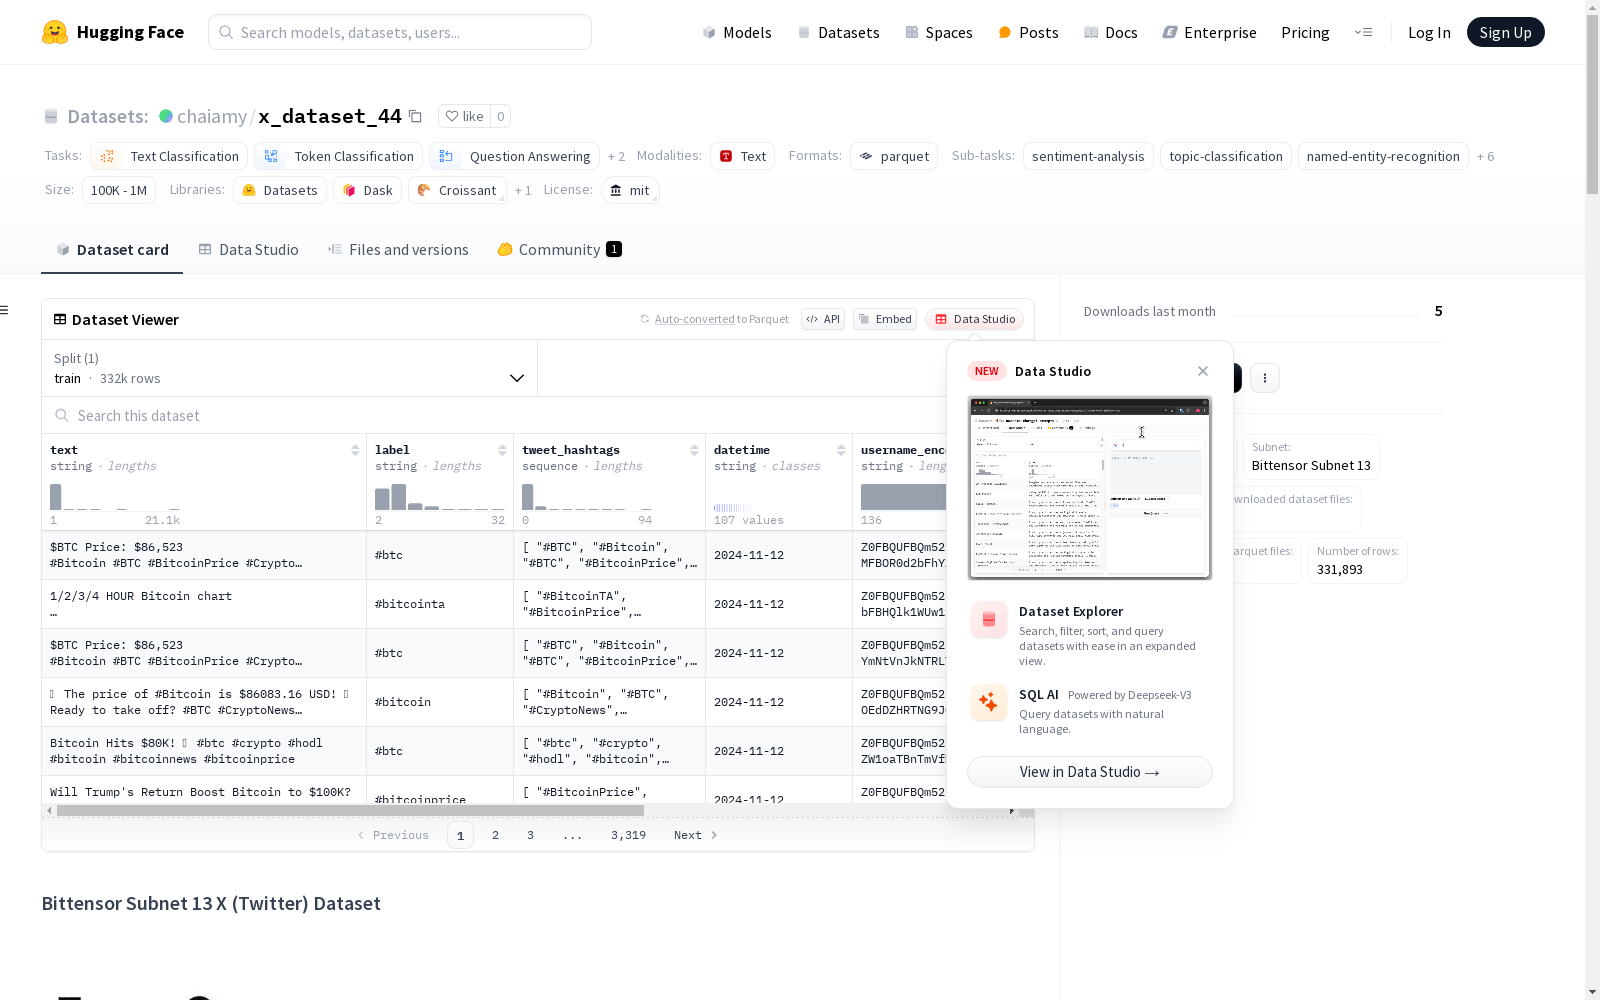Click the Search this dataset field
Image resolution: width=1600 pixels, height=1000 pixels.
pos(495,416)
